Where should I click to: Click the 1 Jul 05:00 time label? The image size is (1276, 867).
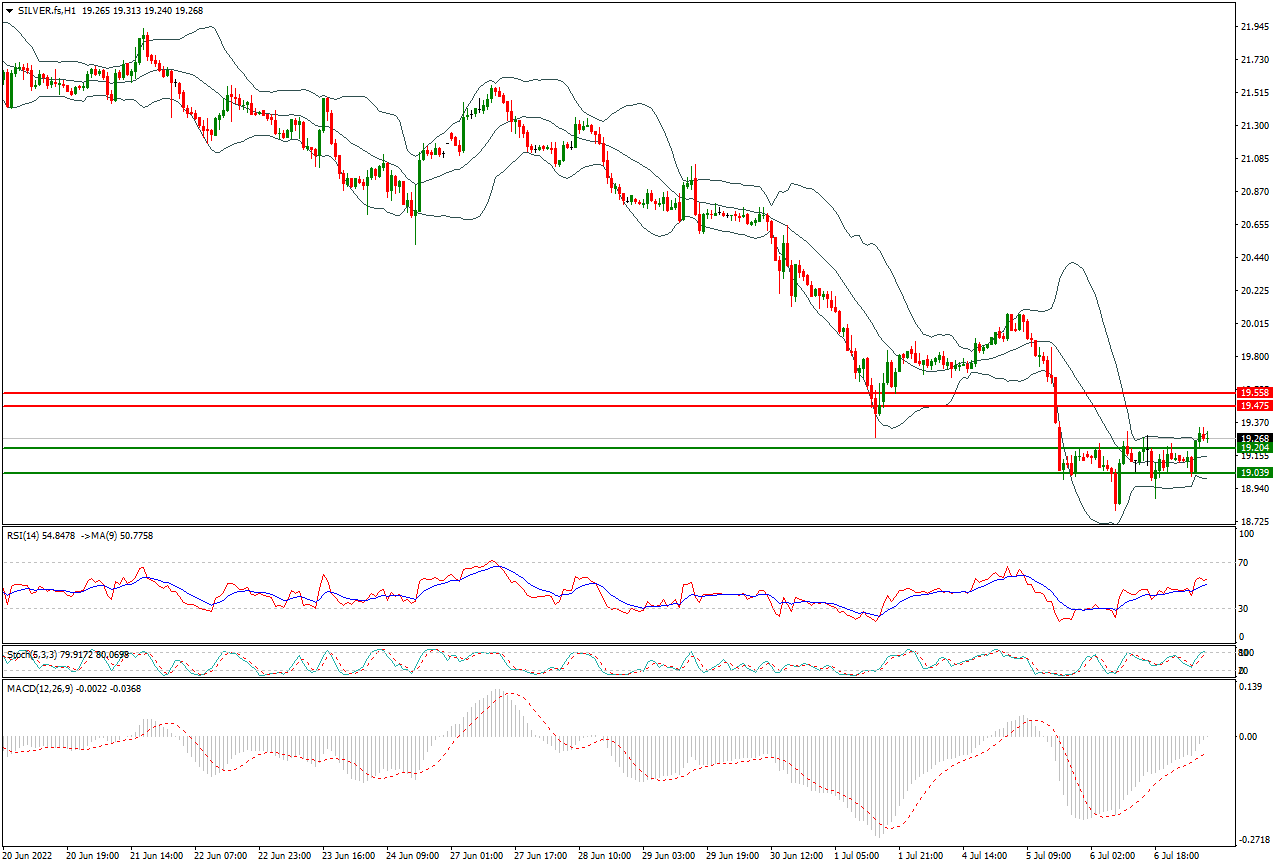click(x=859, y=857)
